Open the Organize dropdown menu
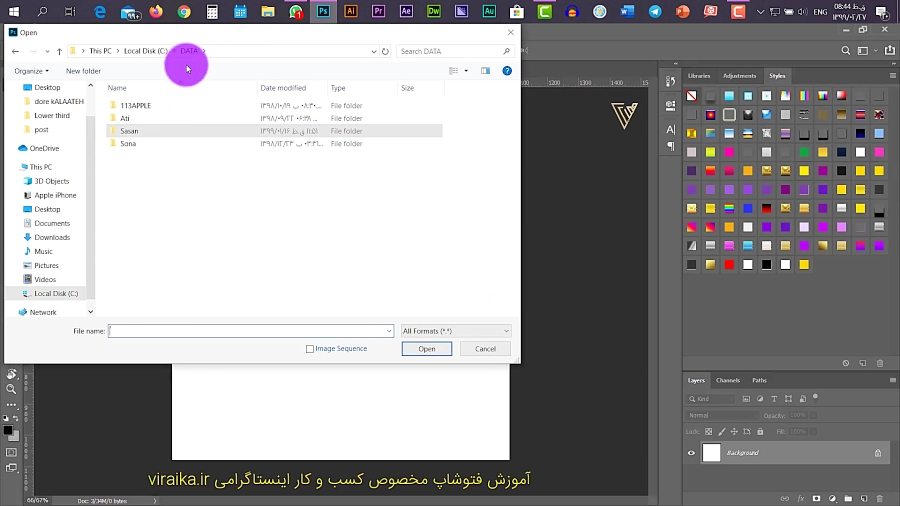900x506 pixels. (x=32, y=71)
